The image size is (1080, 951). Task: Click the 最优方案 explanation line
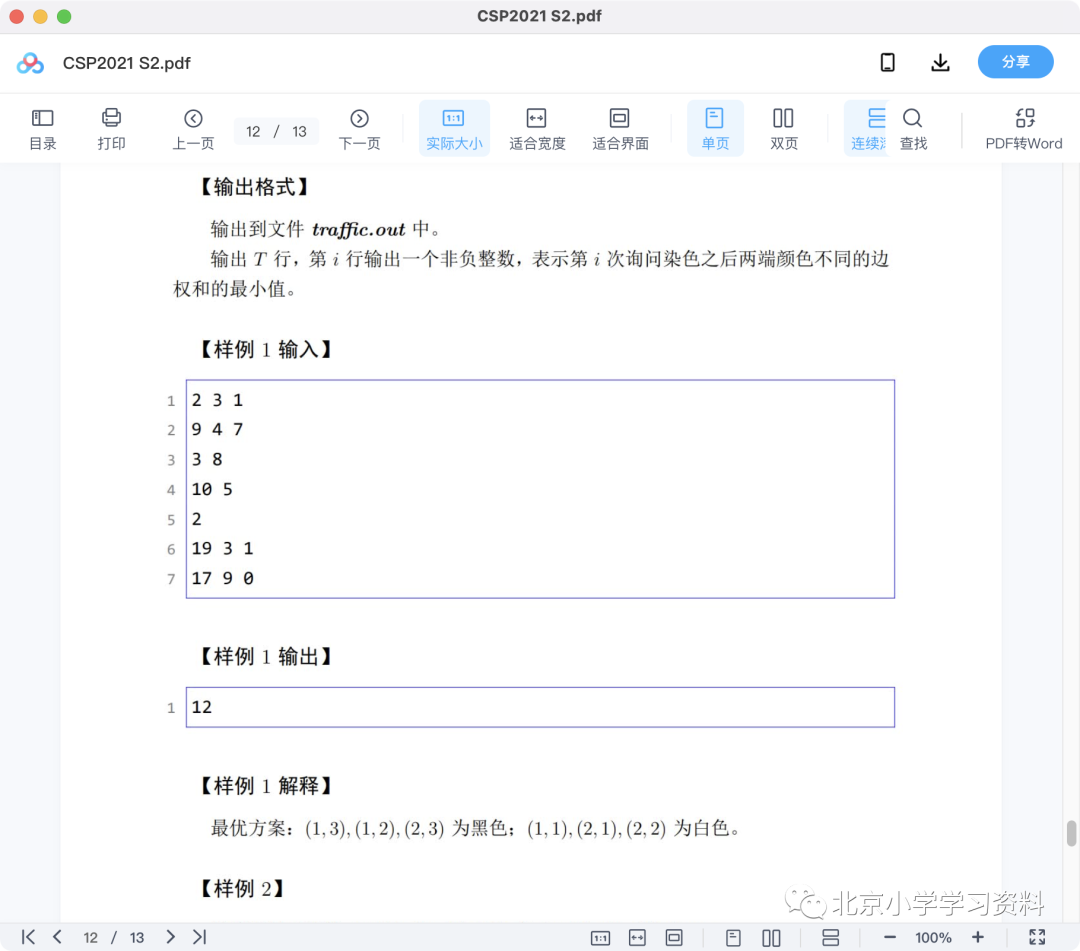[475, 828]
